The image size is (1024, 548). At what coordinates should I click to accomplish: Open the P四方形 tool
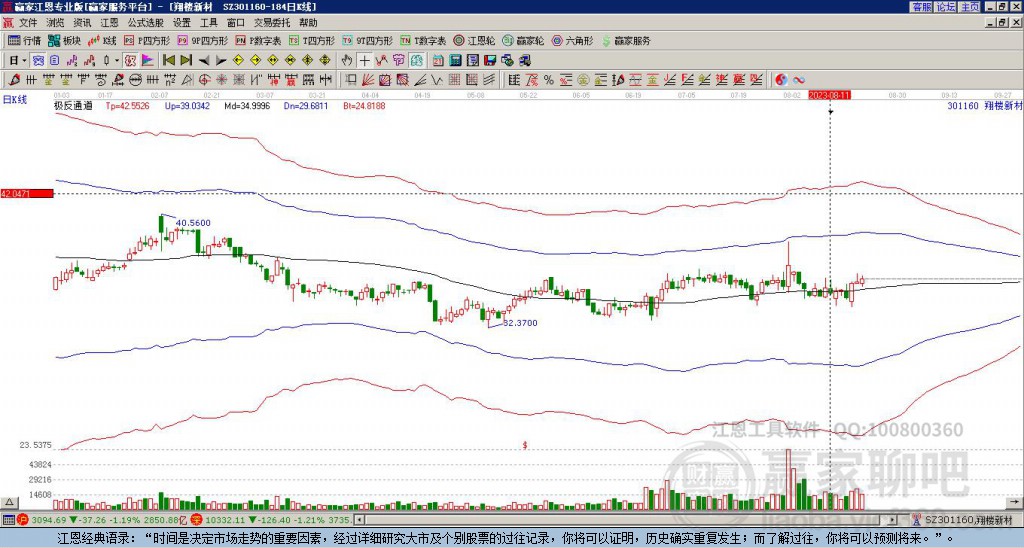(x=148, y=40)
